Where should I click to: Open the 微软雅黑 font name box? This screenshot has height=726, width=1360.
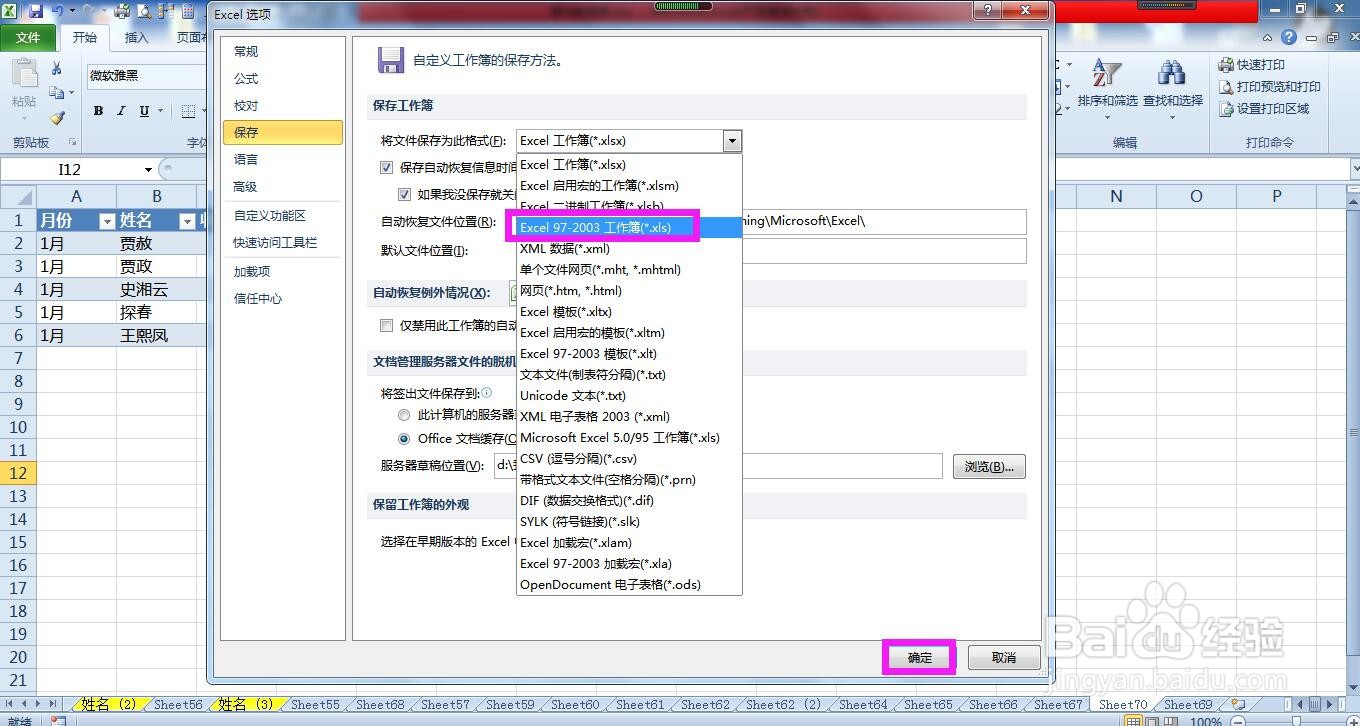point(146,76)
